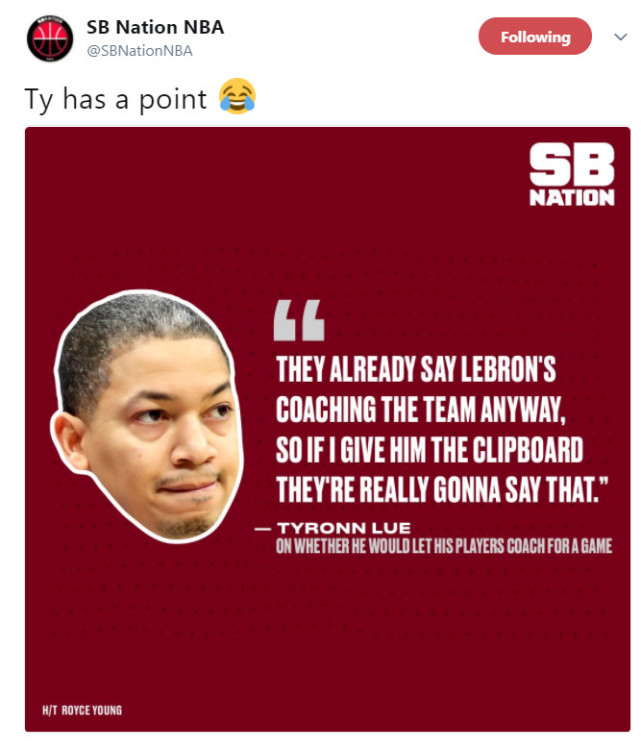This screenshot has height=750, width=641.
Task: Click the line "They're really gonna say that"
Action: point(442,489)
